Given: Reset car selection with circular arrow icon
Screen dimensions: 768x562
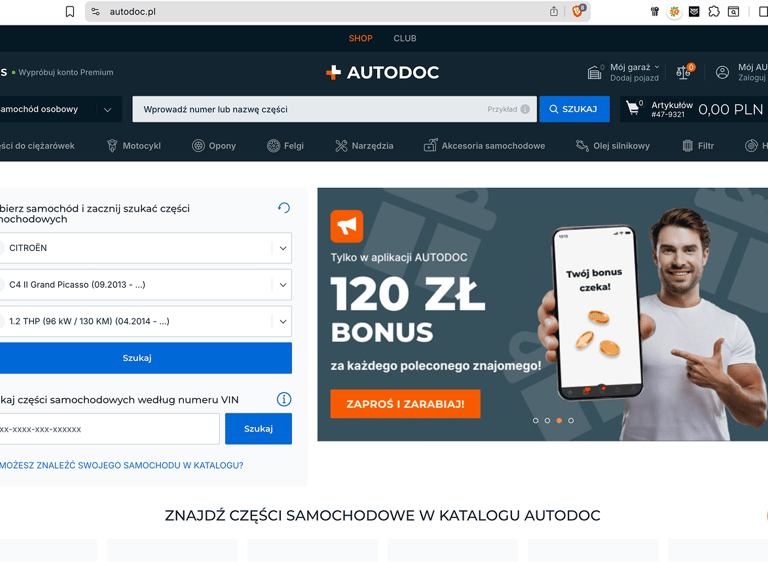Looking at the screenshot, I should 284,208.
